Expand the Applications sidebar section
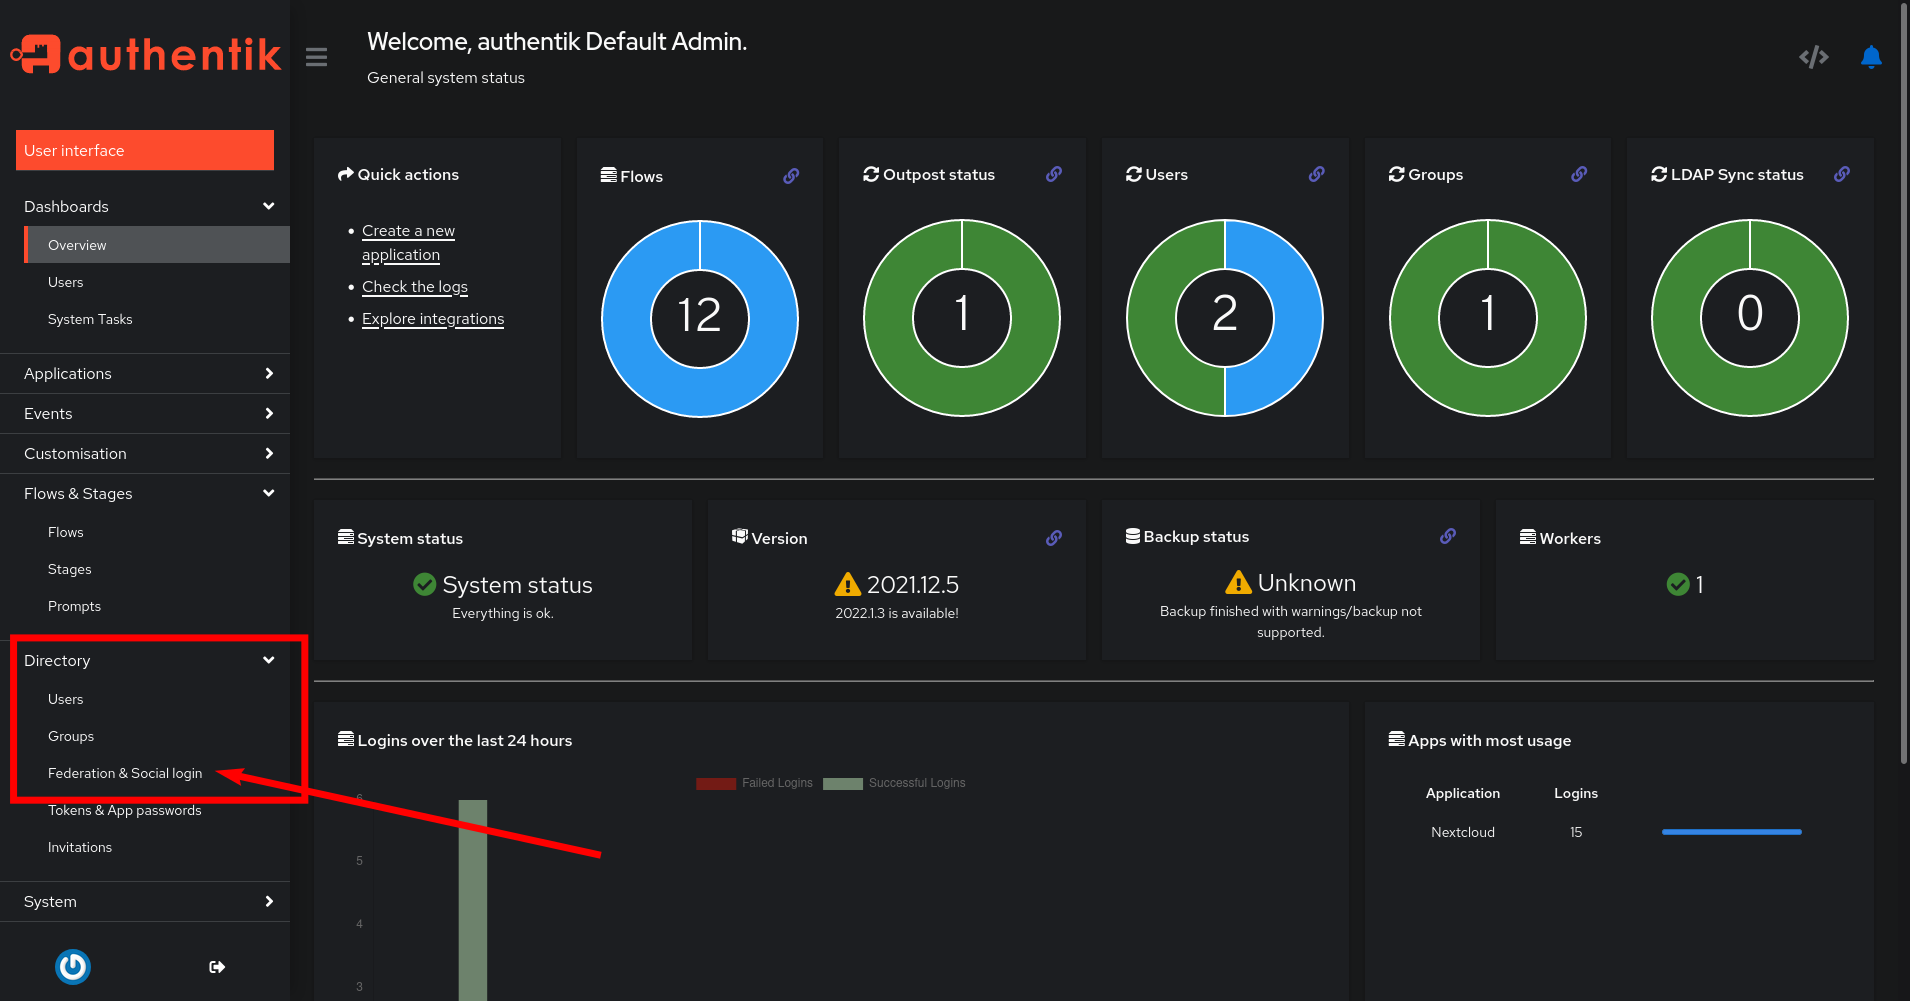The image size is (1910, 1001). click(x=145, y=373)
